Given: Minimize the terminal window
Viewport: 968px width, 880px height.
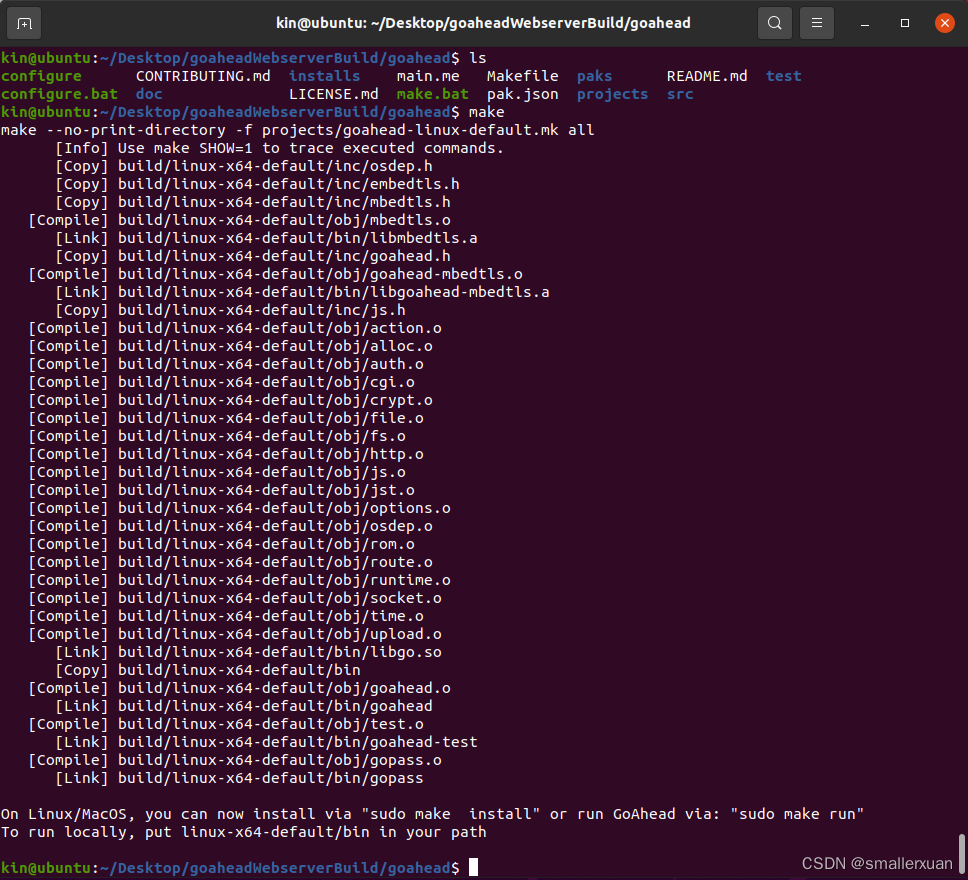Looking at the screenshot, I should pos(865,23).
